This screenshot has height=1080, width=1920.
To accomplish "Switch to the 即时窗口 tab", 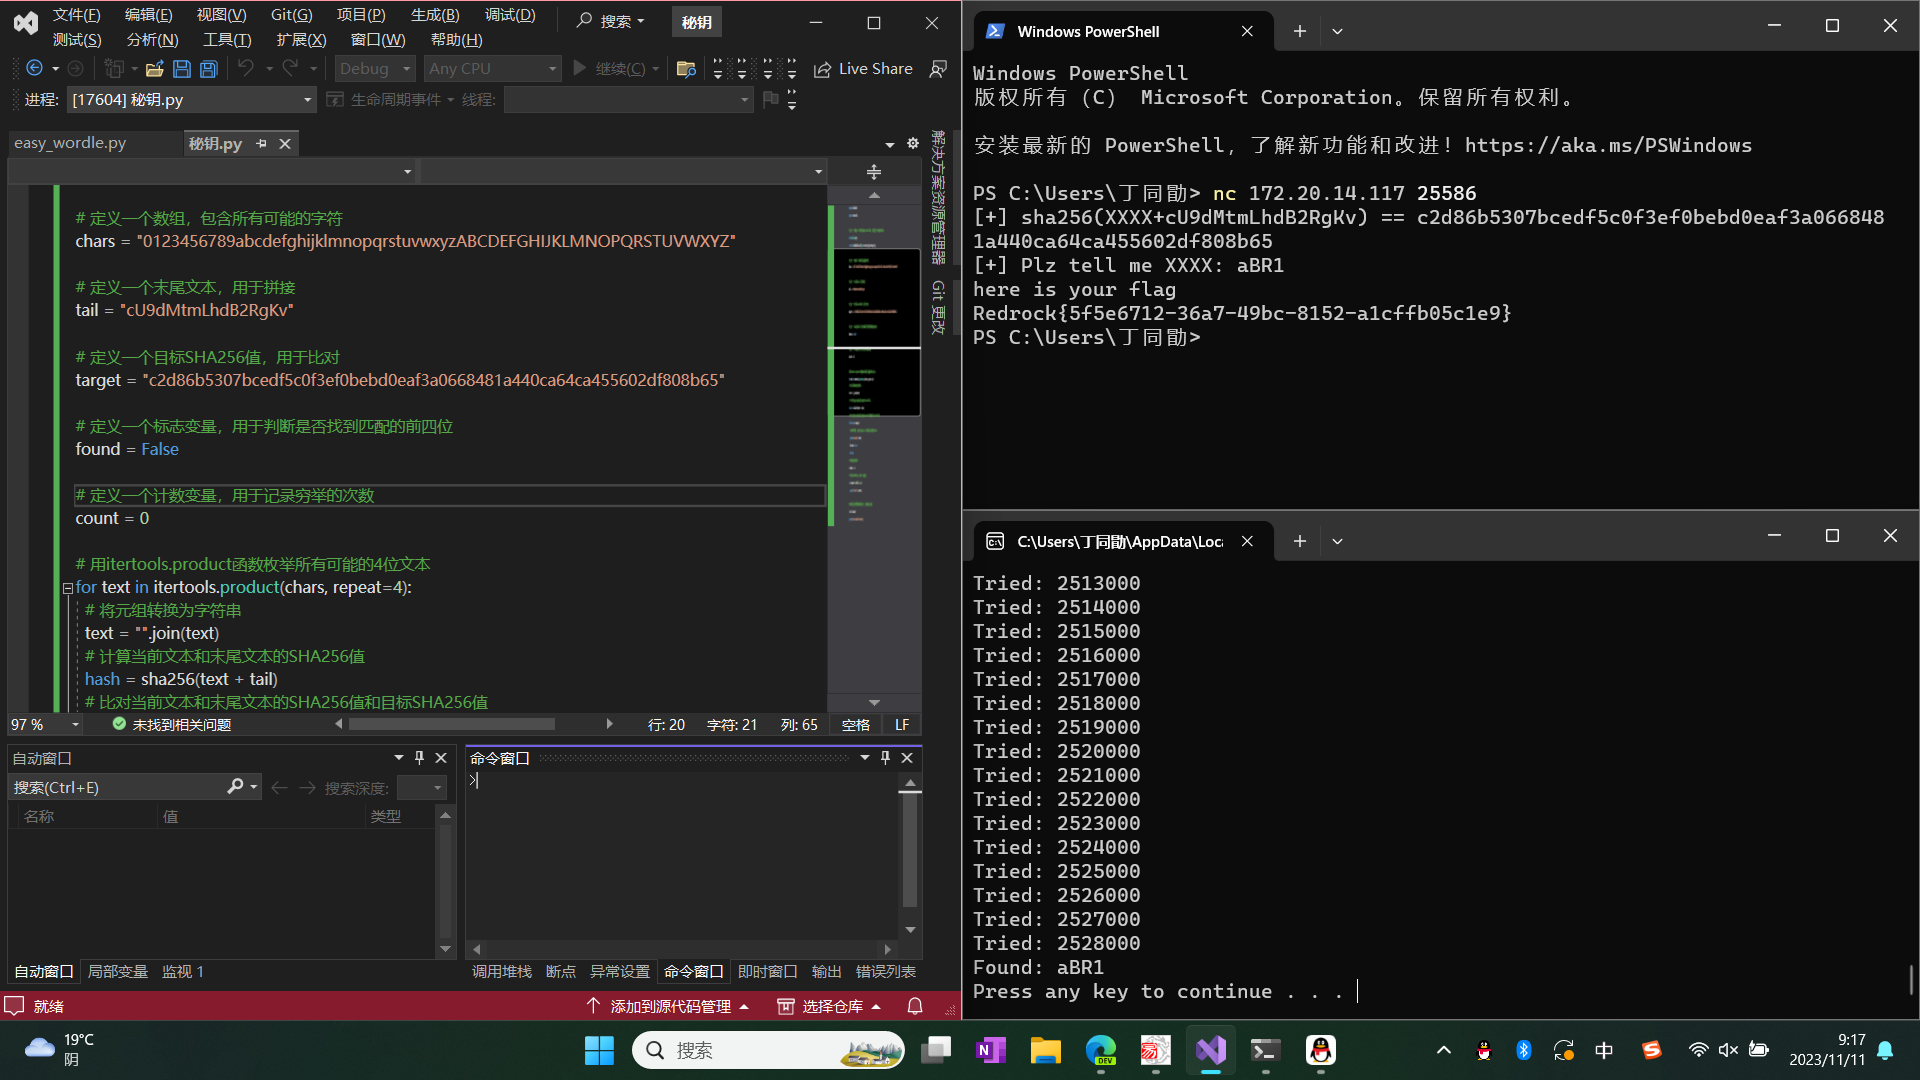I will coord(768,971).
